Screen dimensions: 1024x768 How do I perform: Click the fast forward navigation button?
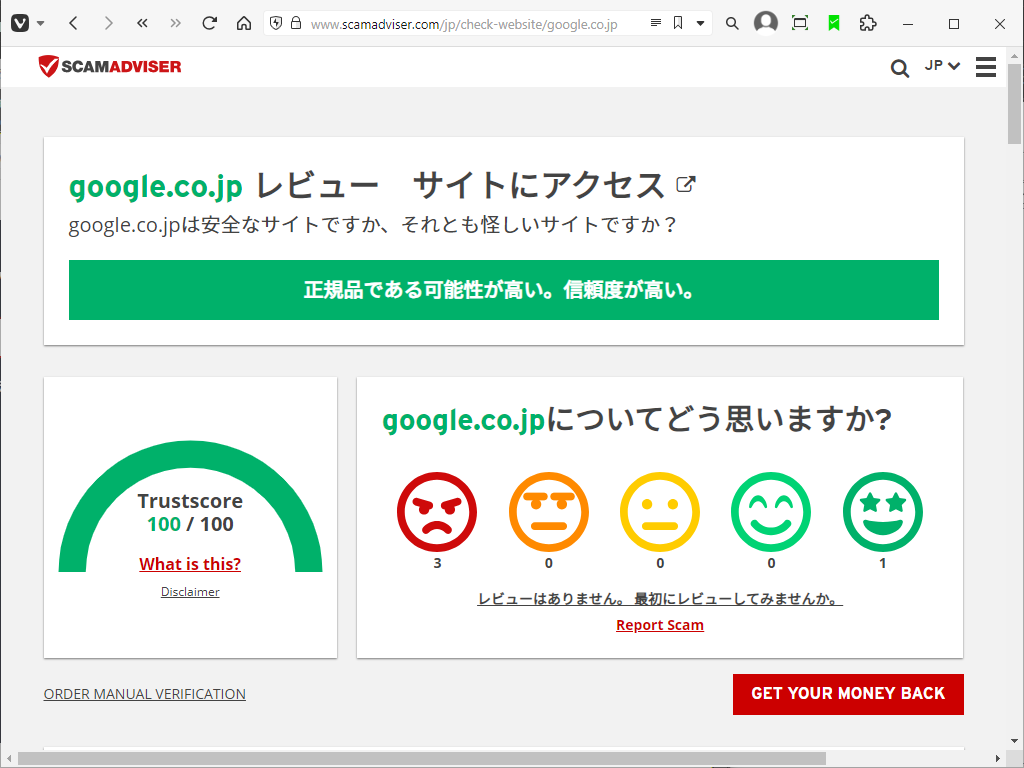pyautogui.click(x=176, y=24)
